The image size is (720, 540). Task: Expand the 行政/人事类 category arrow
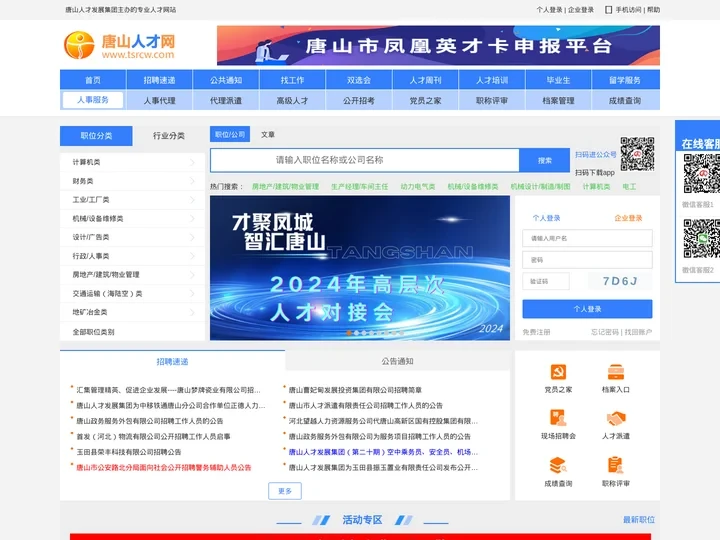pyautogui.click(x=192, y=256)
